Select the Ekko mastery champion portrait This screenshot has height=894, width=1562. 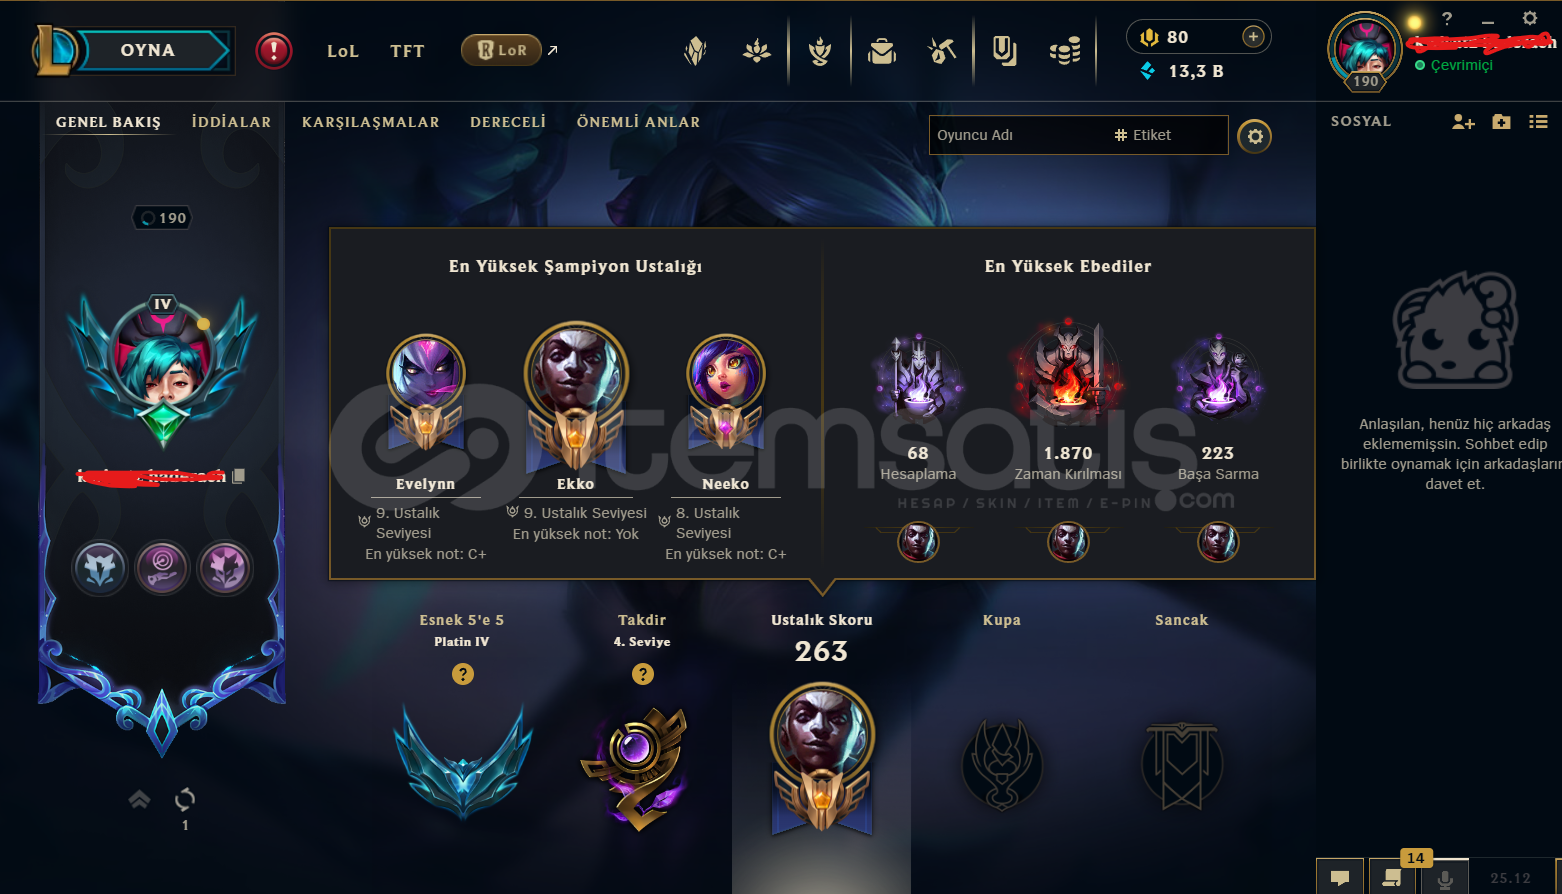point(576,371)
